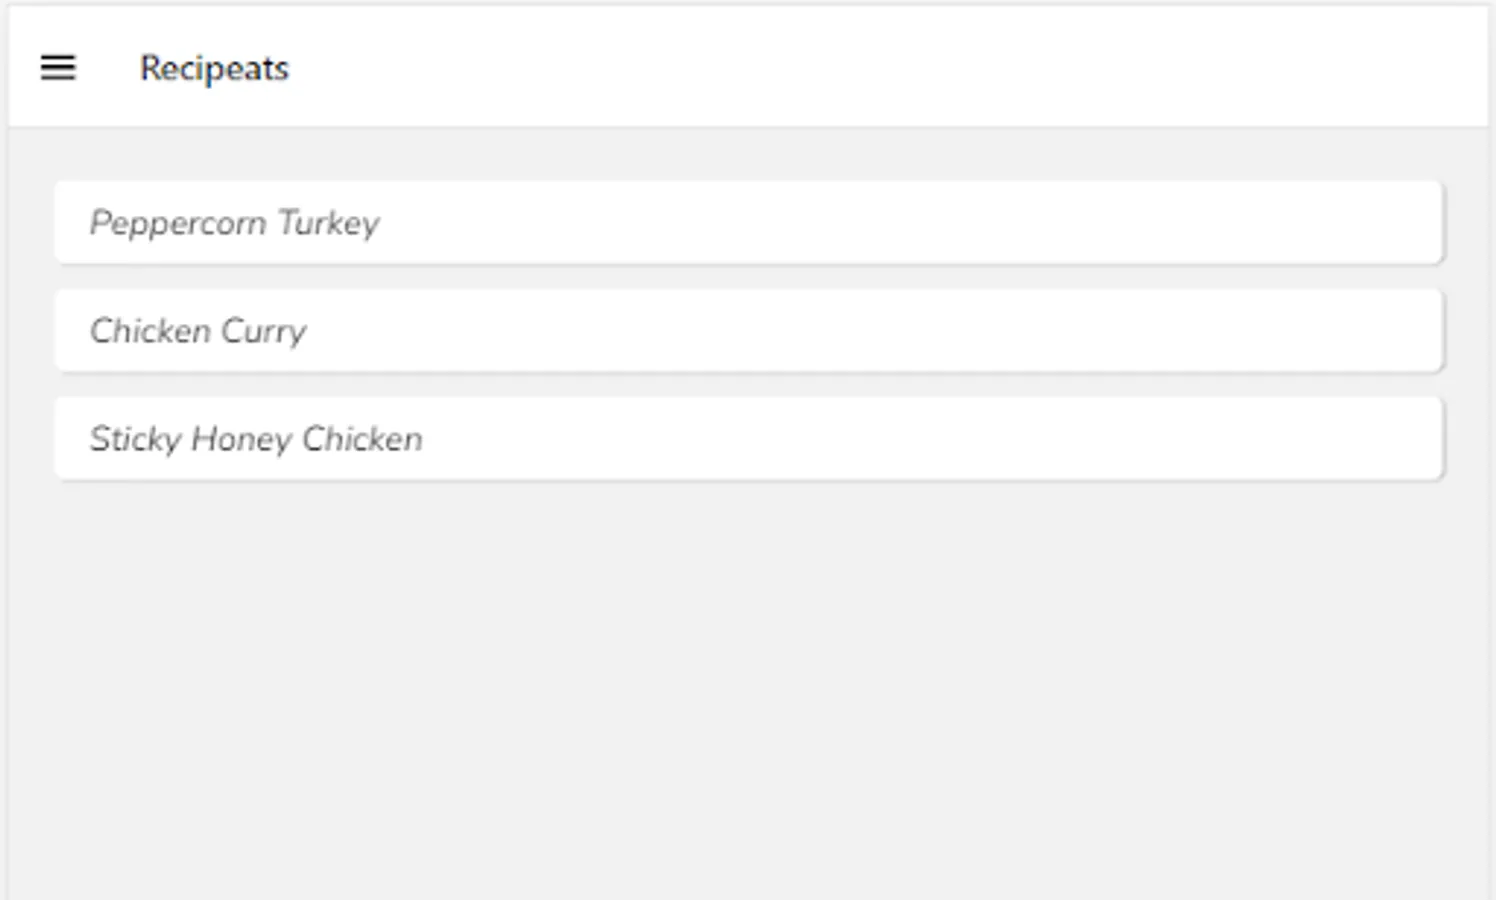Choose the recipe card above Sticky Honey Chicken
1496x900 pixels.
coord(749,330)
